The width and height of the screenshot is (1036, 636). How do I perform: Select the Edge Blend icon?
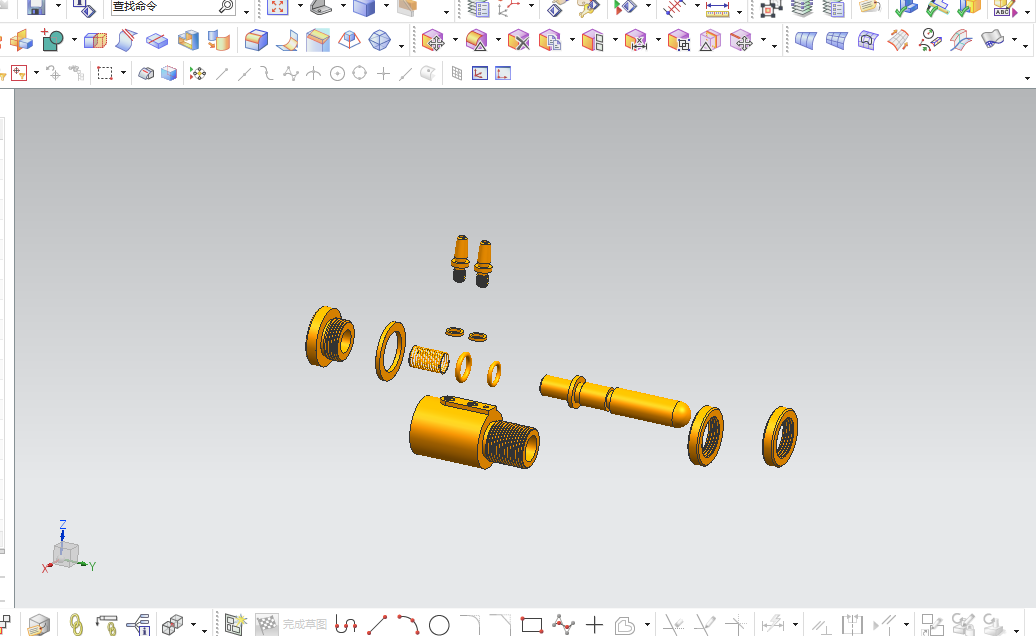pos(256,41)
